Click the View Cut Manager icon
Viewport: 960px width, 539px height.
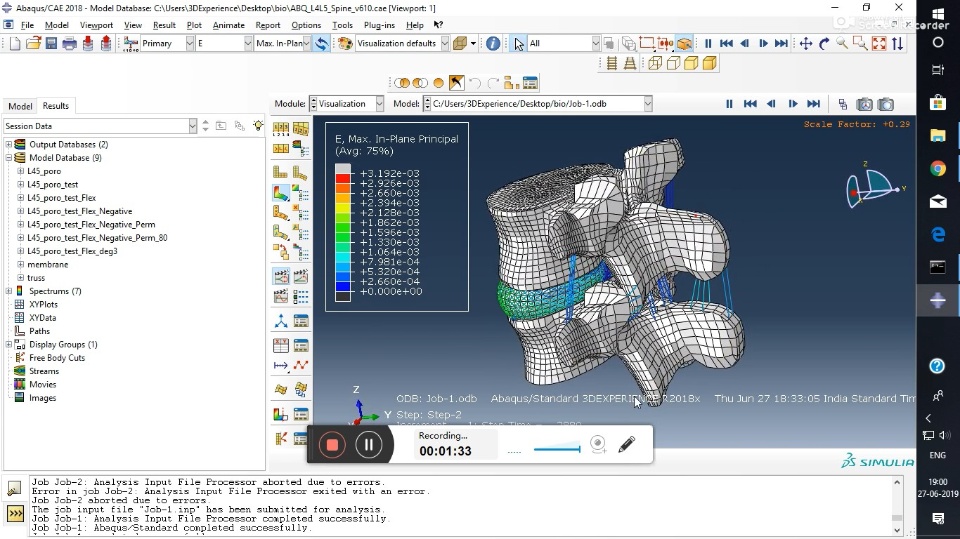(300, 415)
